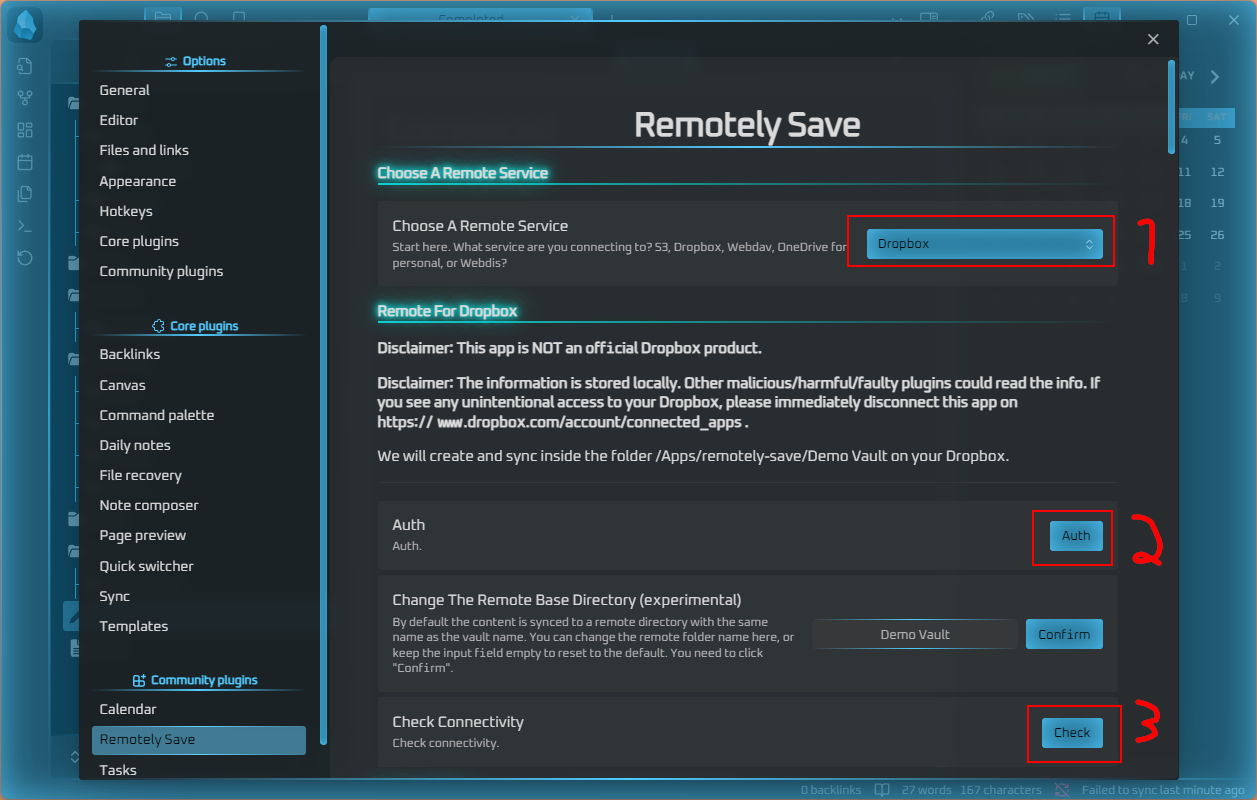Select Remotely Save in the sidebar
1257x800 pixels.
pos(198,740)
